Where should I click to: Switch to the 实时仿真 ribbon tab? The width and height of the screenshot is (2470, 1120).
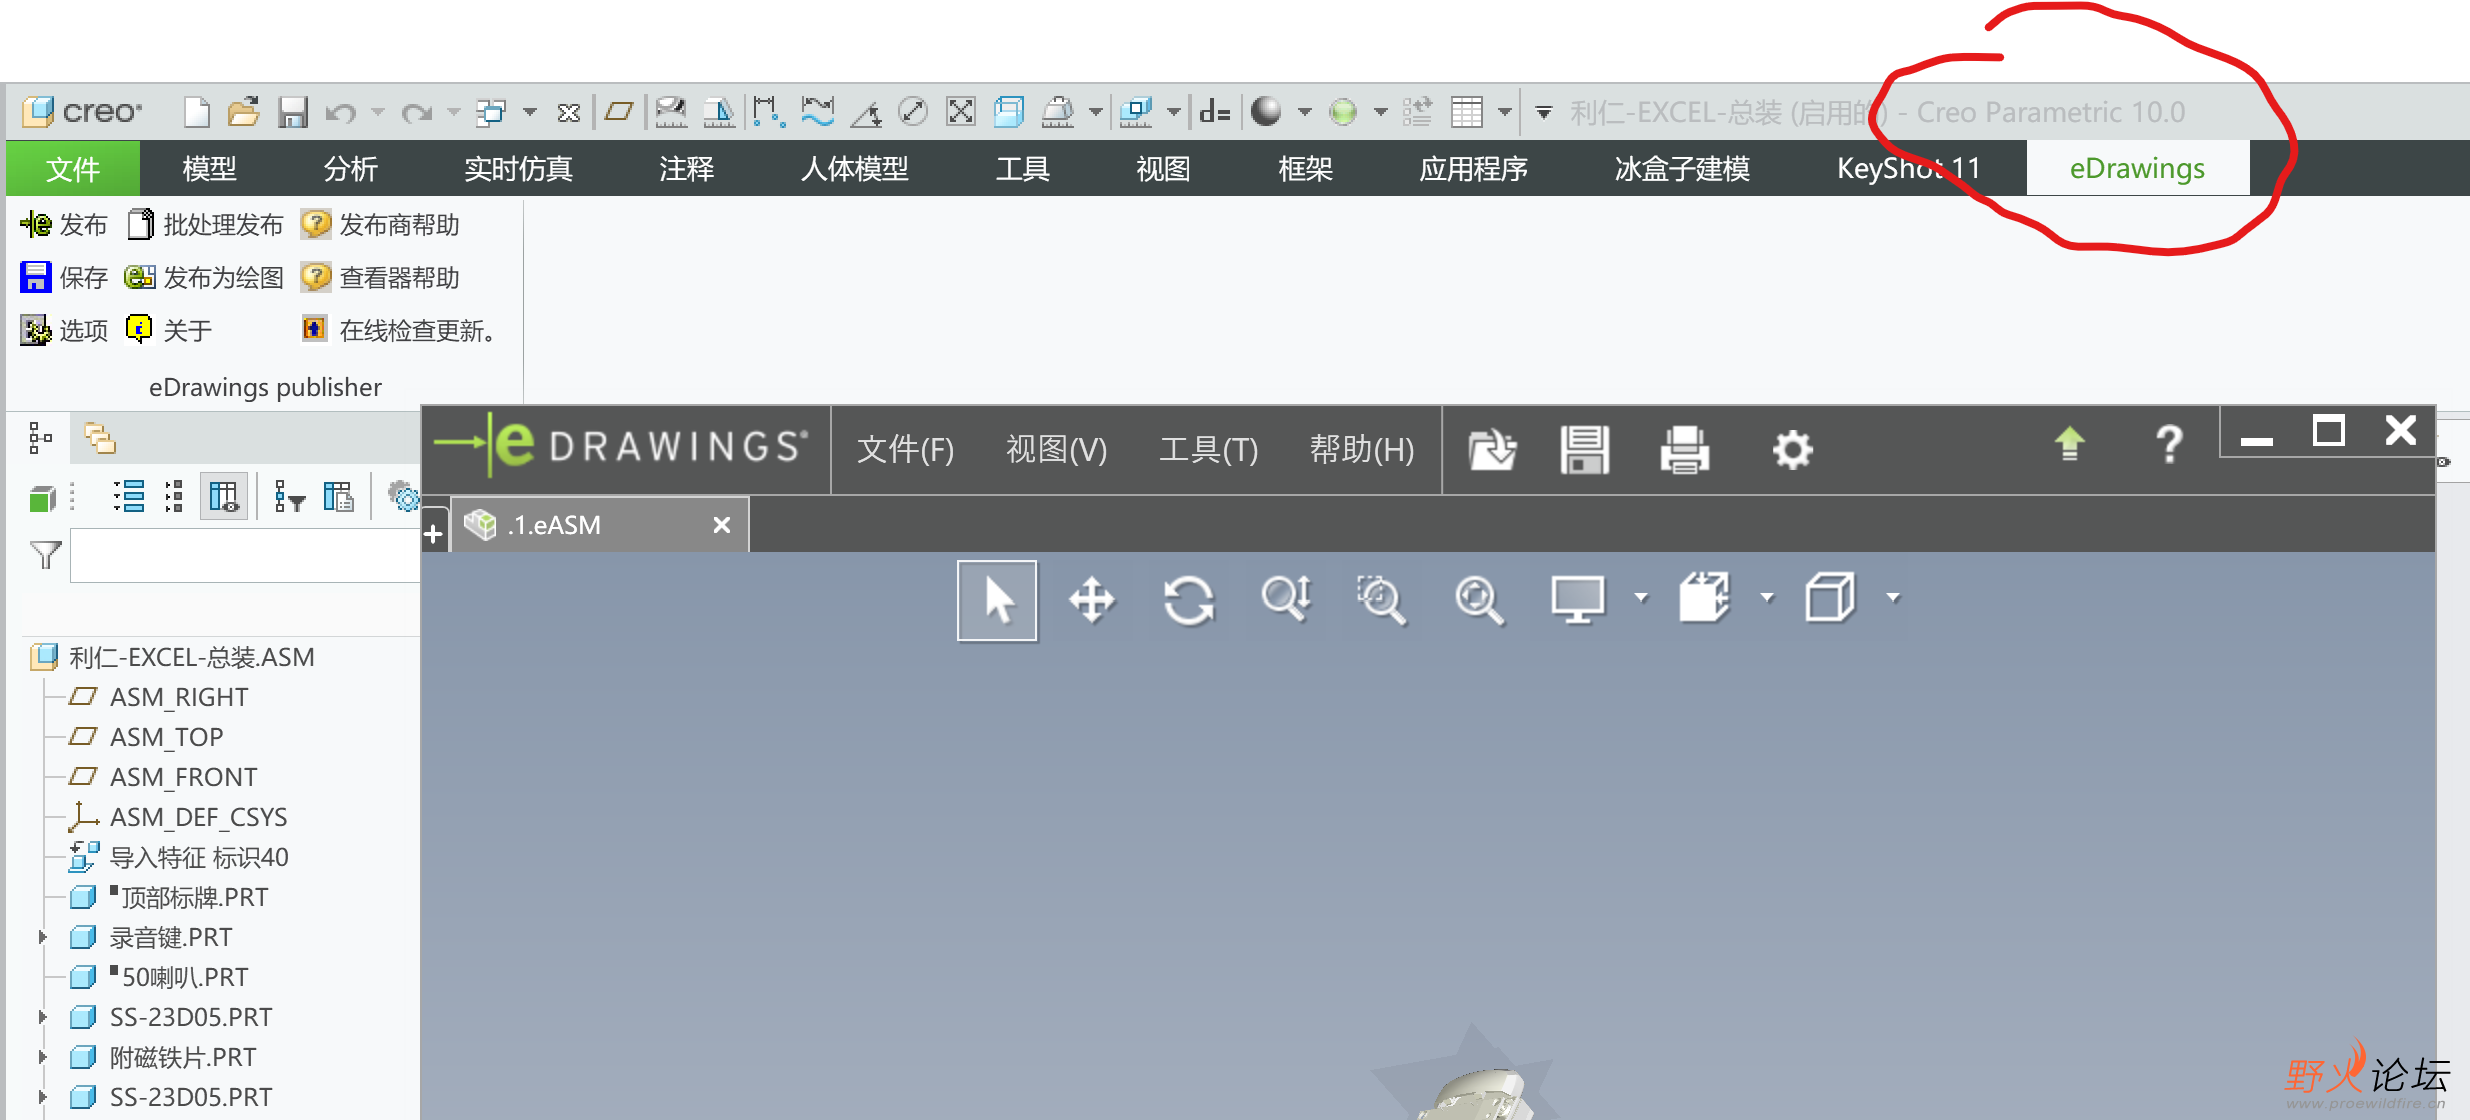point(518,168)
